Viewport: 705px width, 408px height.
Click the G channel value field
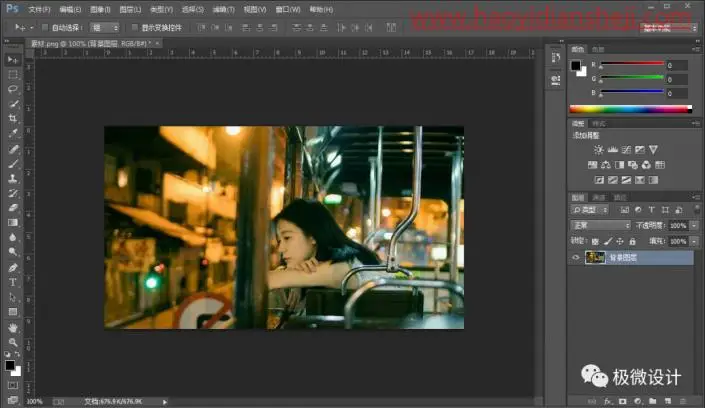(x=676, y=80)
